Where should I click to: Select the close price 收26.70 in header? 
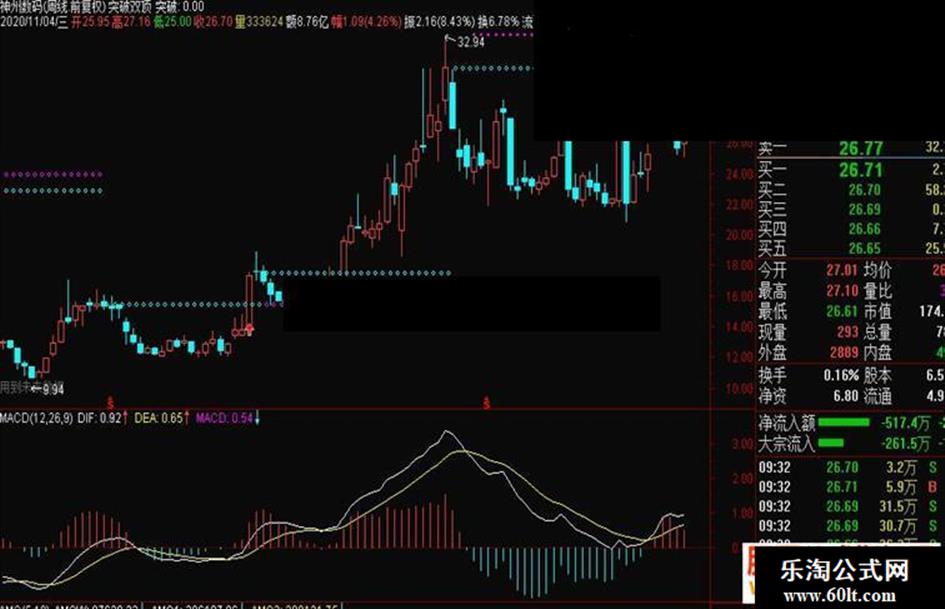point(213,22)
